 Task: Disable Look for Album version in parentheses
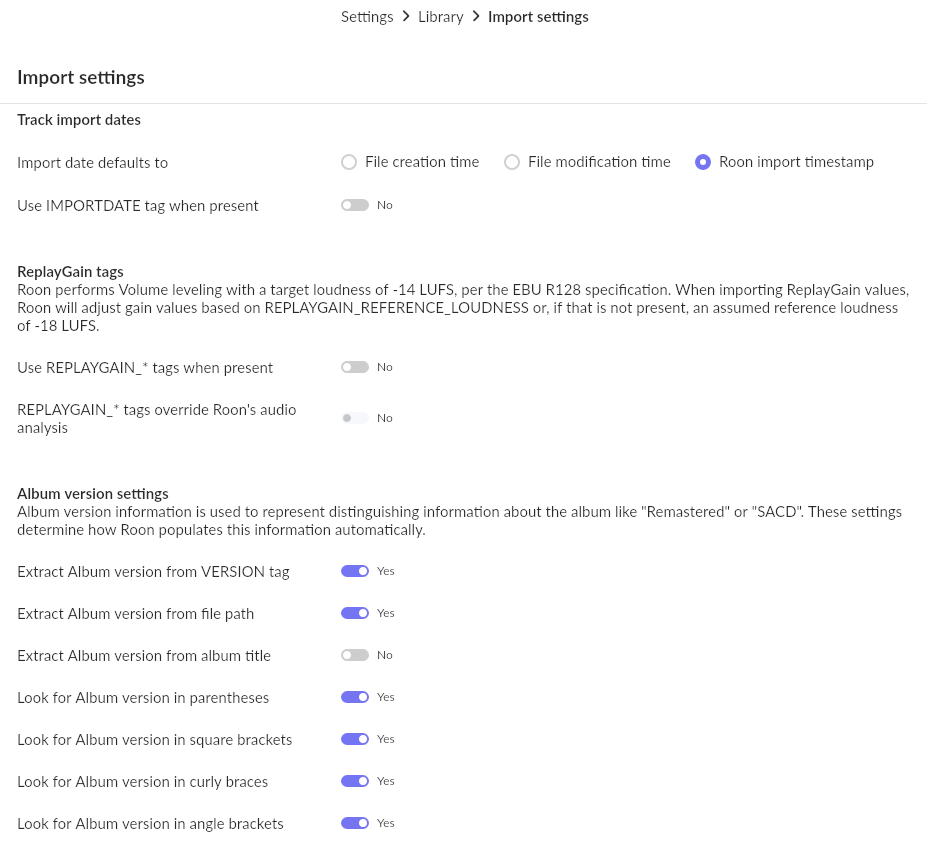tap(355, 697)
